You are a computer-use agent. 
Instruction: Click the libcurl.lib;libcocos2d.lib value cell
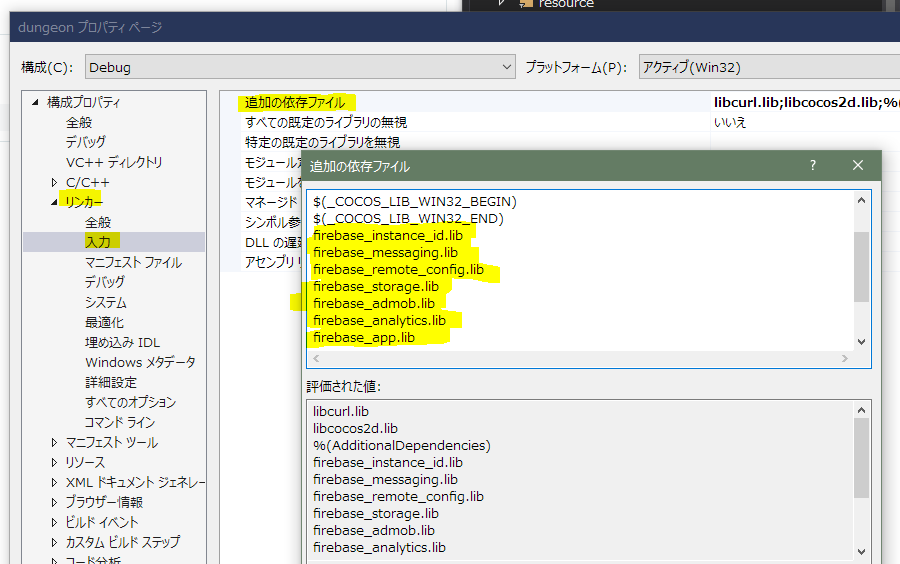[805, 103]
